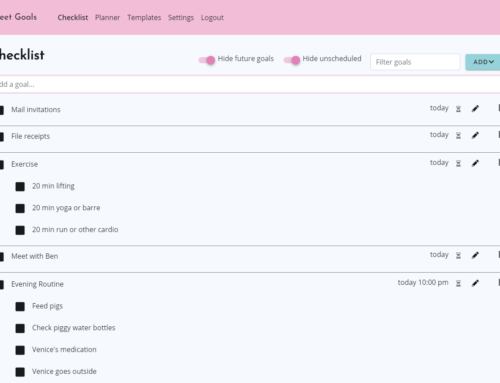Click the File receipts goal text
Viewport: 500px width, 383px height.
30,136
